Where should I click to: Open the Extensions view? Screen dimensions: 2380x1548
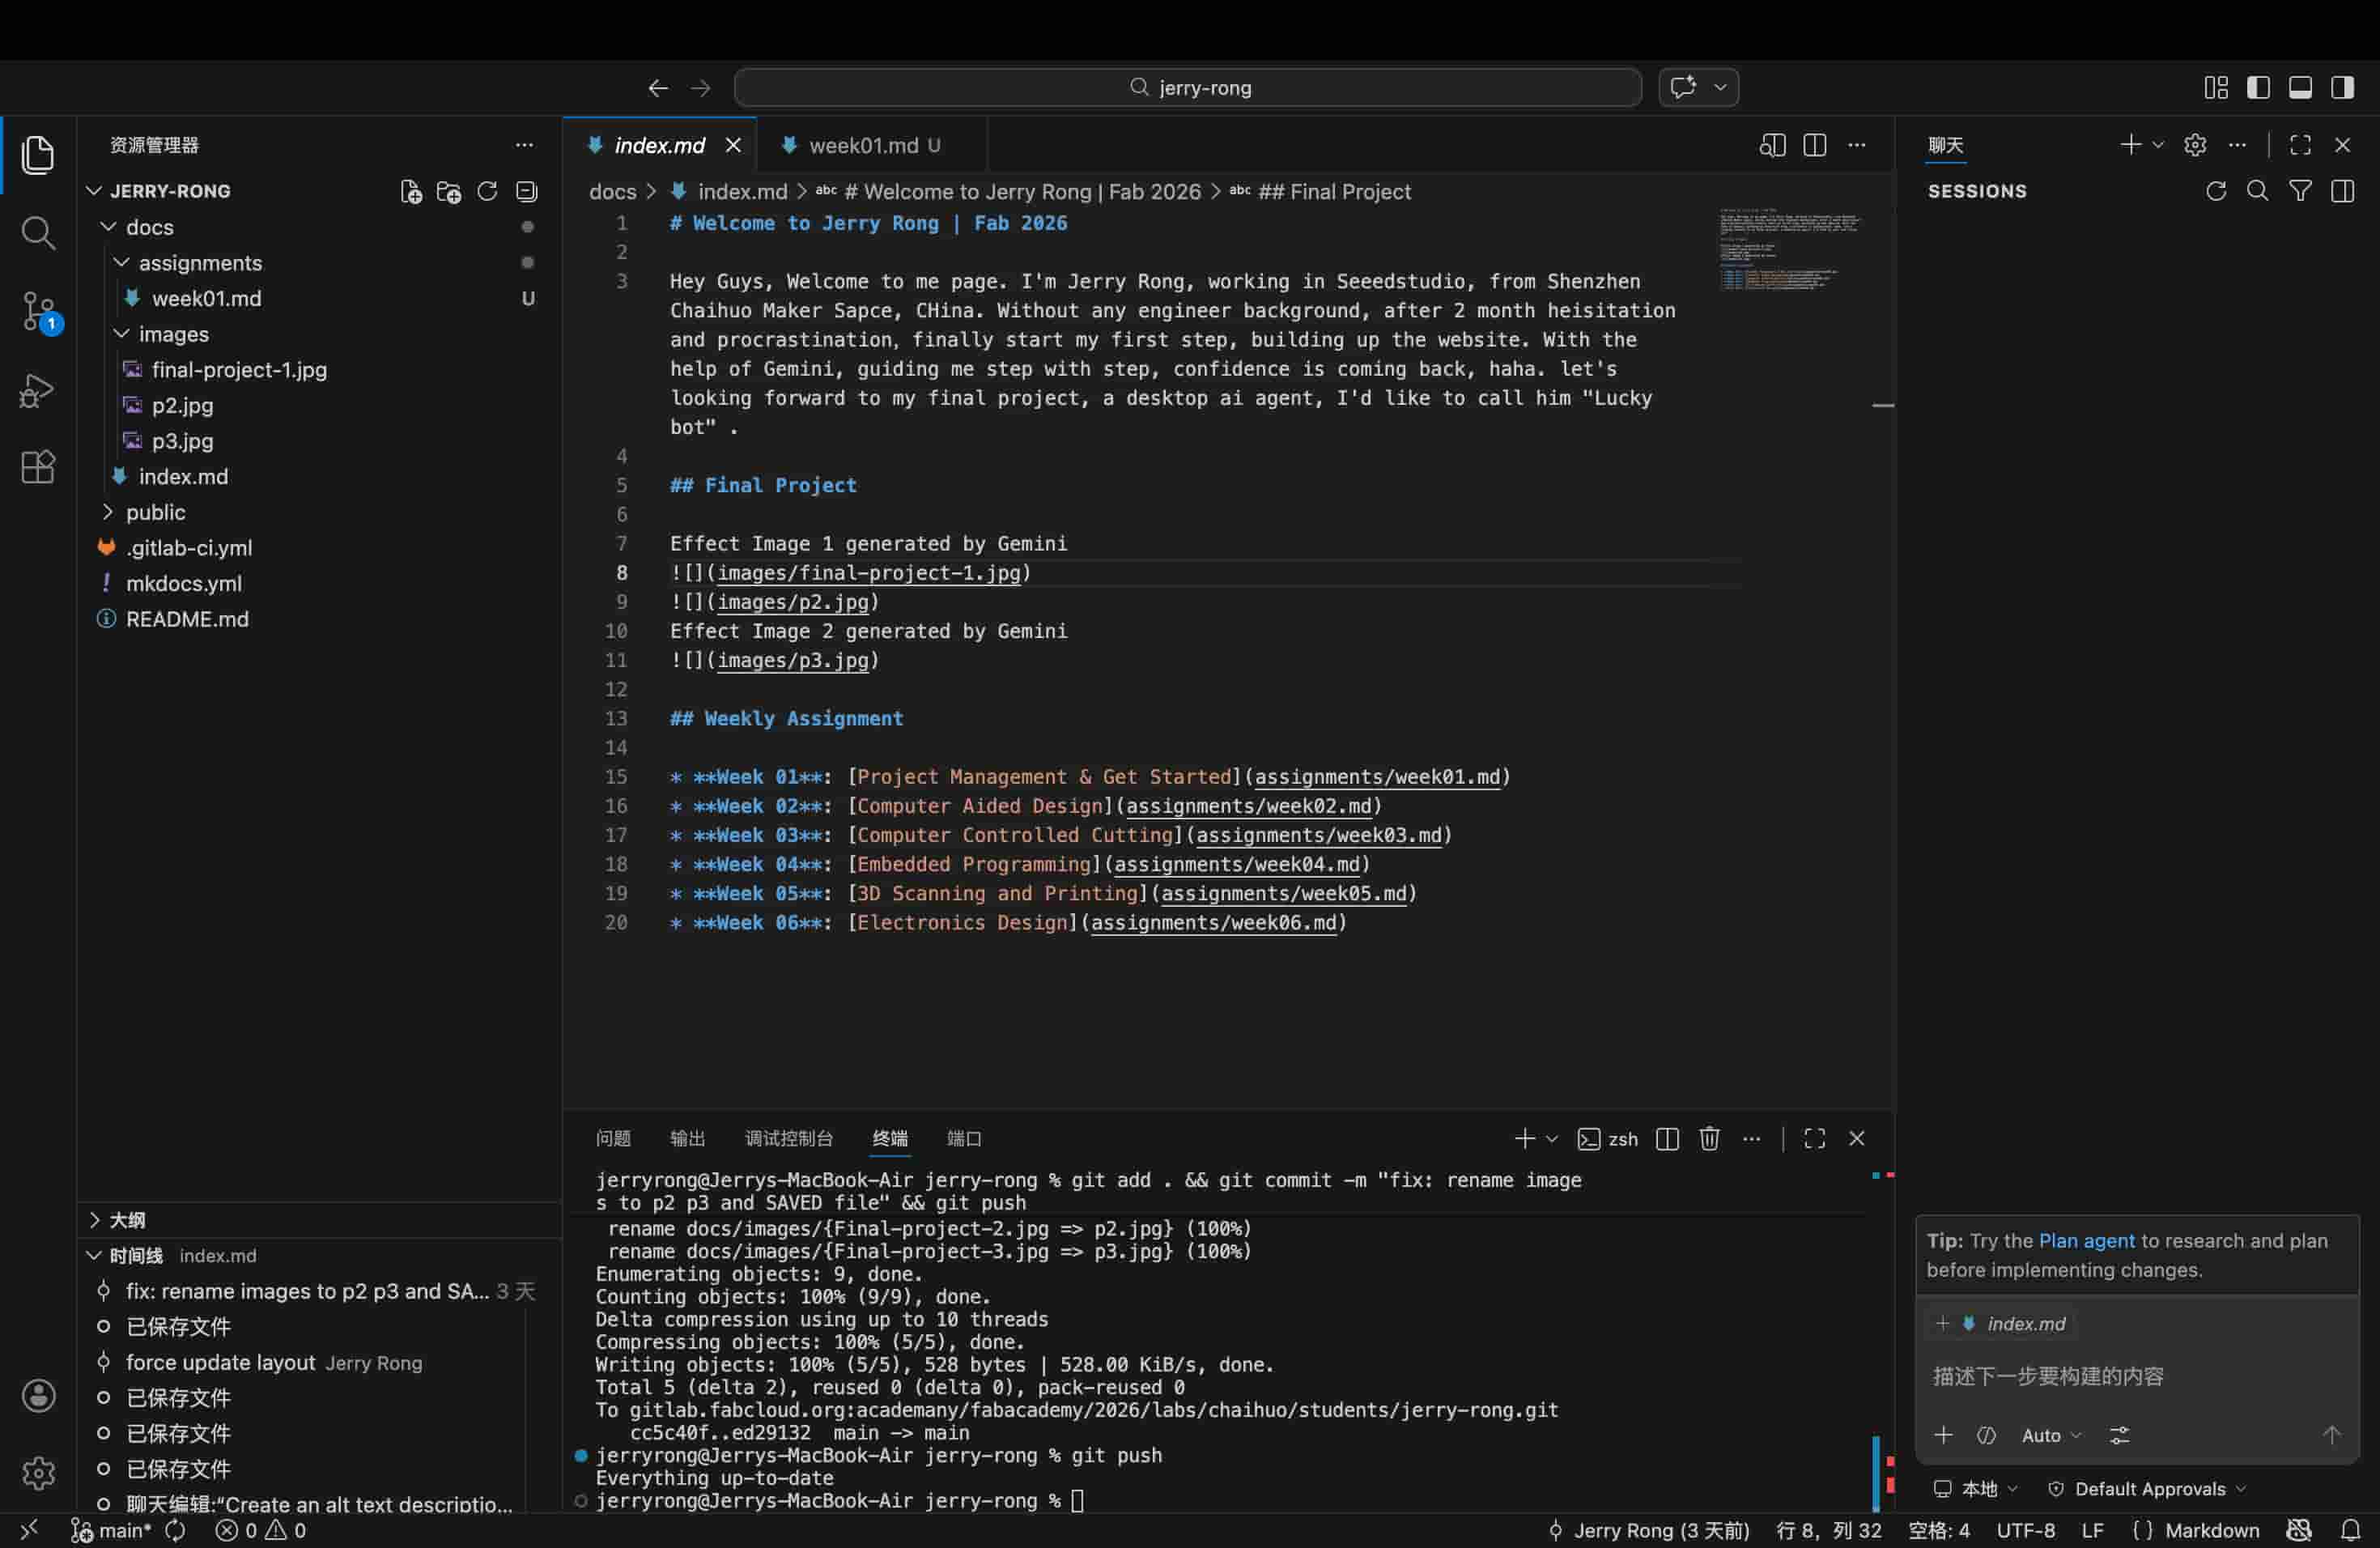(x=38, y=467)
